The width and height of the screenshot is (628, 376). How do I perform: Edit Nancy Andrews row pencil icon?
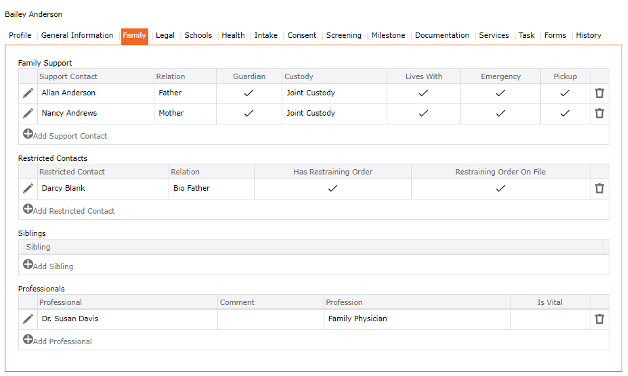point(28,113)
